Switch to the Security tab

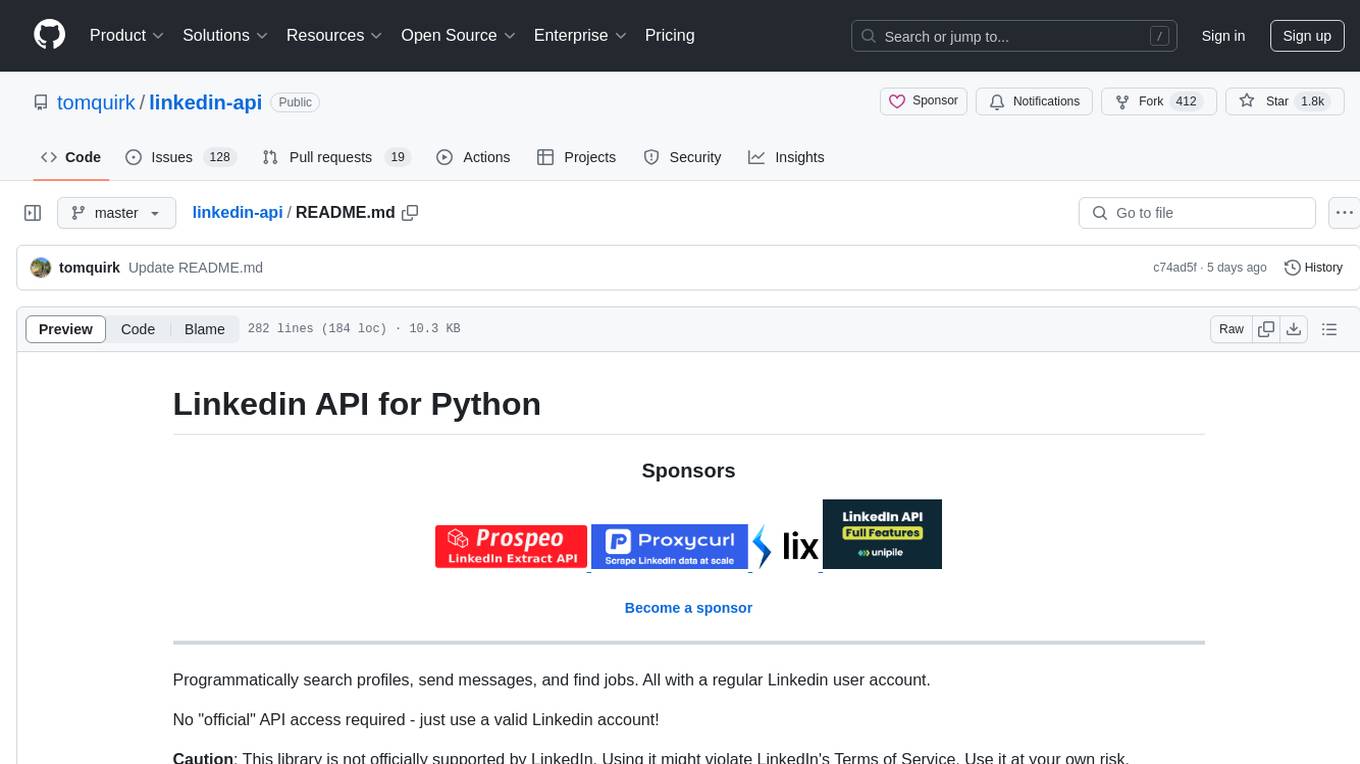[682, 157]
